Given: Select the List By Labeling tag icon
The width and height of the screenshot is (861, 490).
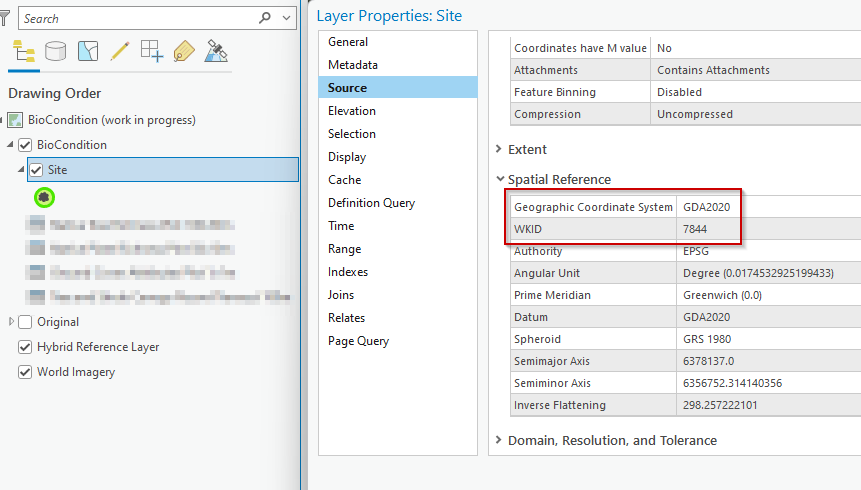Looking at the screenshot, I should pyautogui.click(x=183, y=51).
